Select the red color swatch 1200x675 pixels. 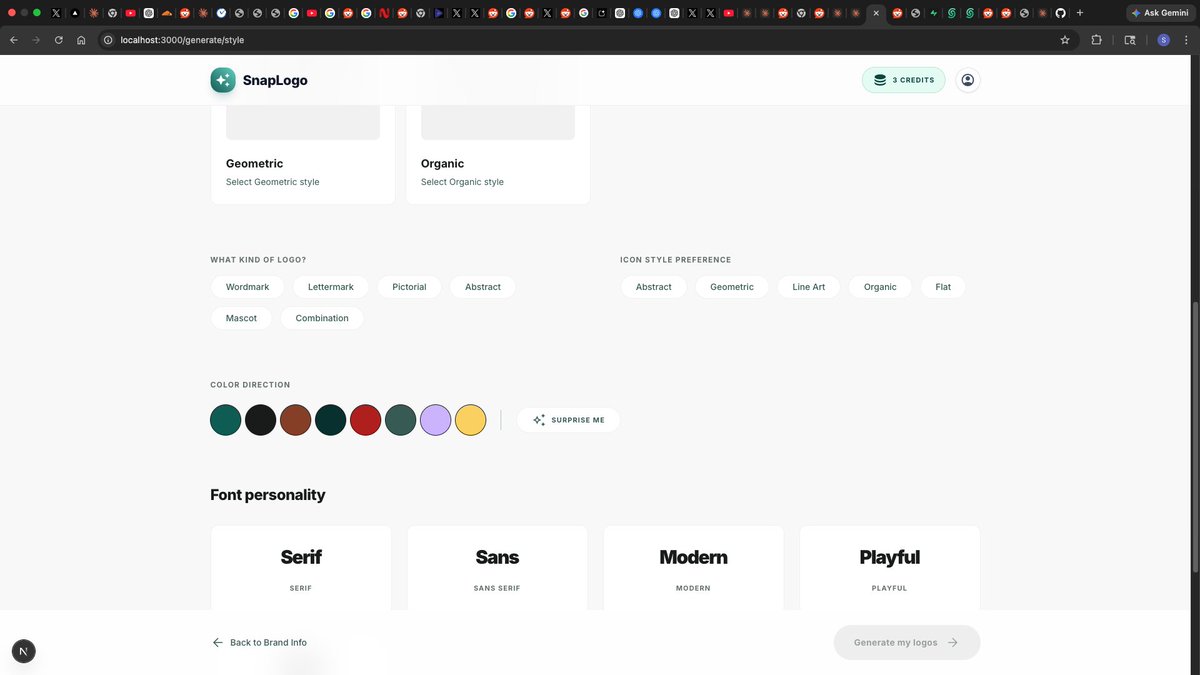pyautogui.click(x=366, y=420)
